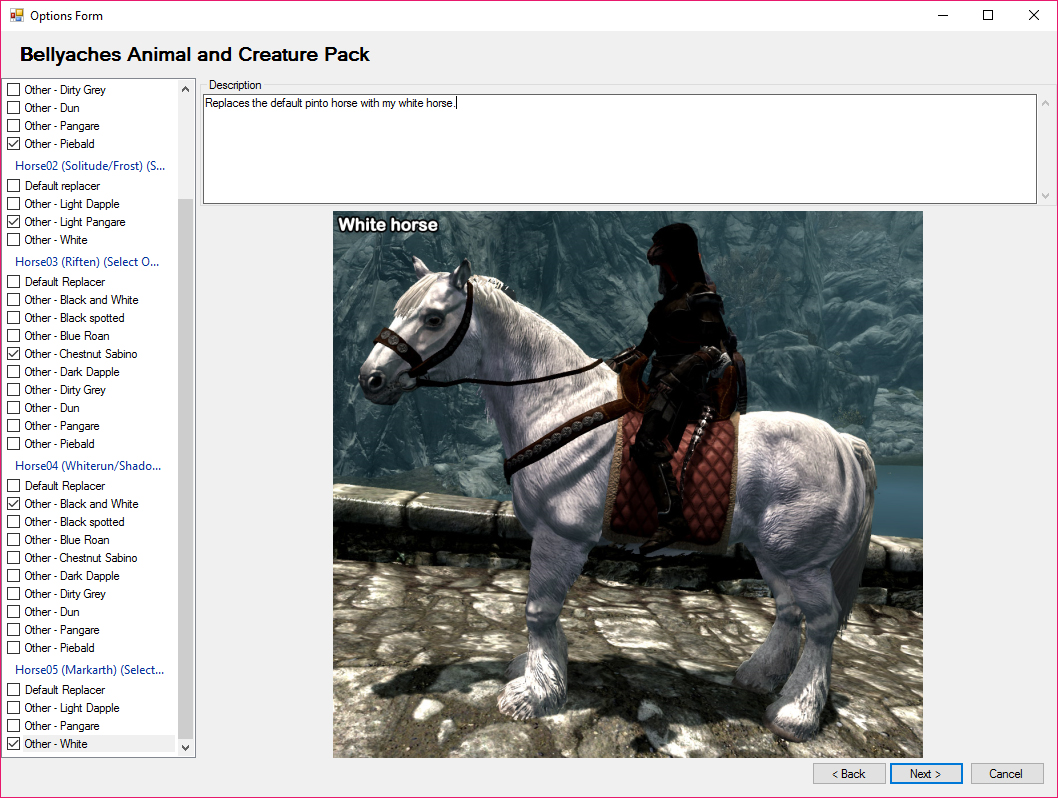The height and width of the screenshot is (798, 1058).
Task: Check 'Other - Black spotted' under Horse03
Action: click(x=13, y=318)
